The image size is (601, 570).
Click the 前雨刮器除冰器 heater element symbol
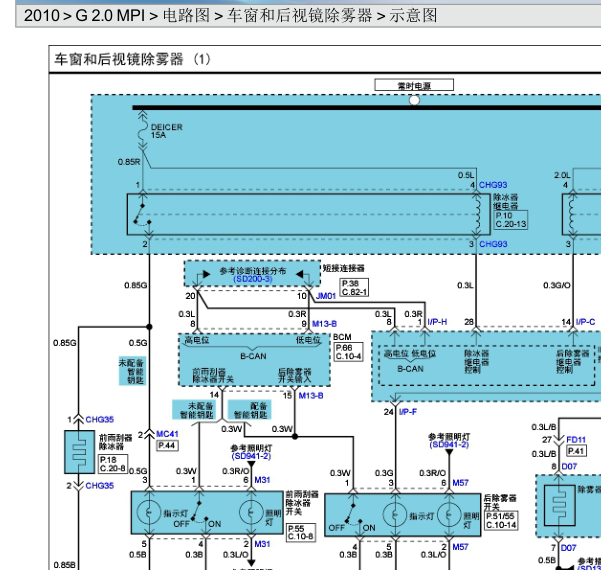tap(80, 452)
